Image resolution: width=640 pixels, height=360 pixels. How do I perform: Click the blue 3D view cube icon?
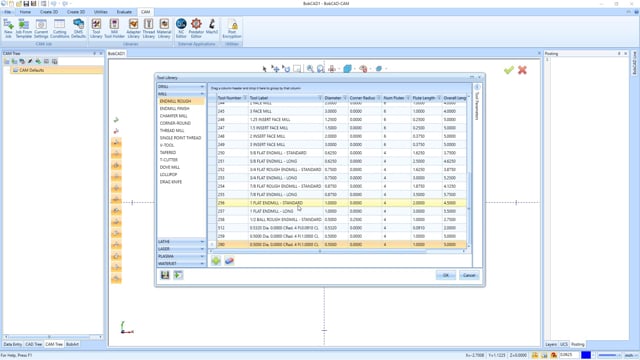347,69
